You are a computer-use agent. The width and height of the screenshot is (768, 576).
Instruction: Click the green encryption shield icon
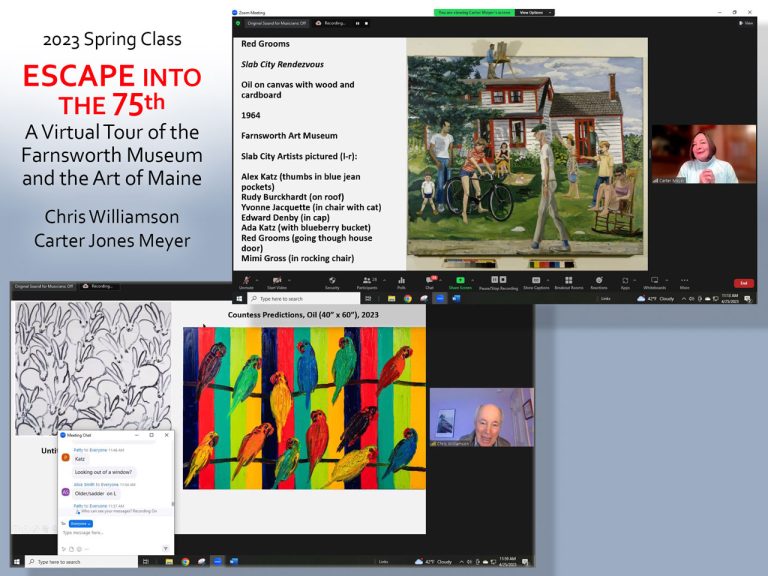click(x=238, y=23)
